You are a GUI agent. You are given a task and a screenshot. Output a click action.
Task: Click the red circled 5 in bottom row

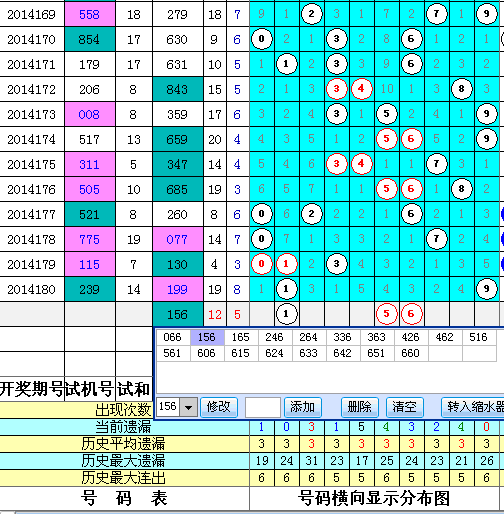point(386,314)
